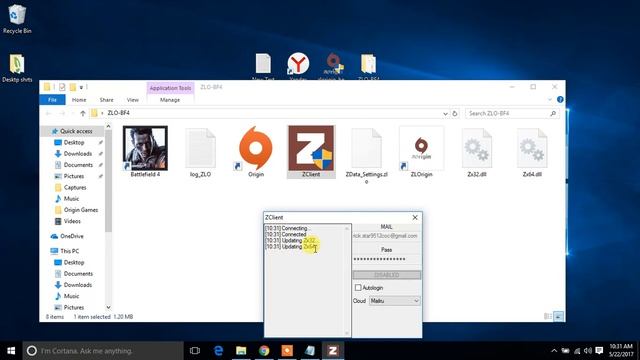Enable the Autologin checkbox in ZClient

[358, 288]
